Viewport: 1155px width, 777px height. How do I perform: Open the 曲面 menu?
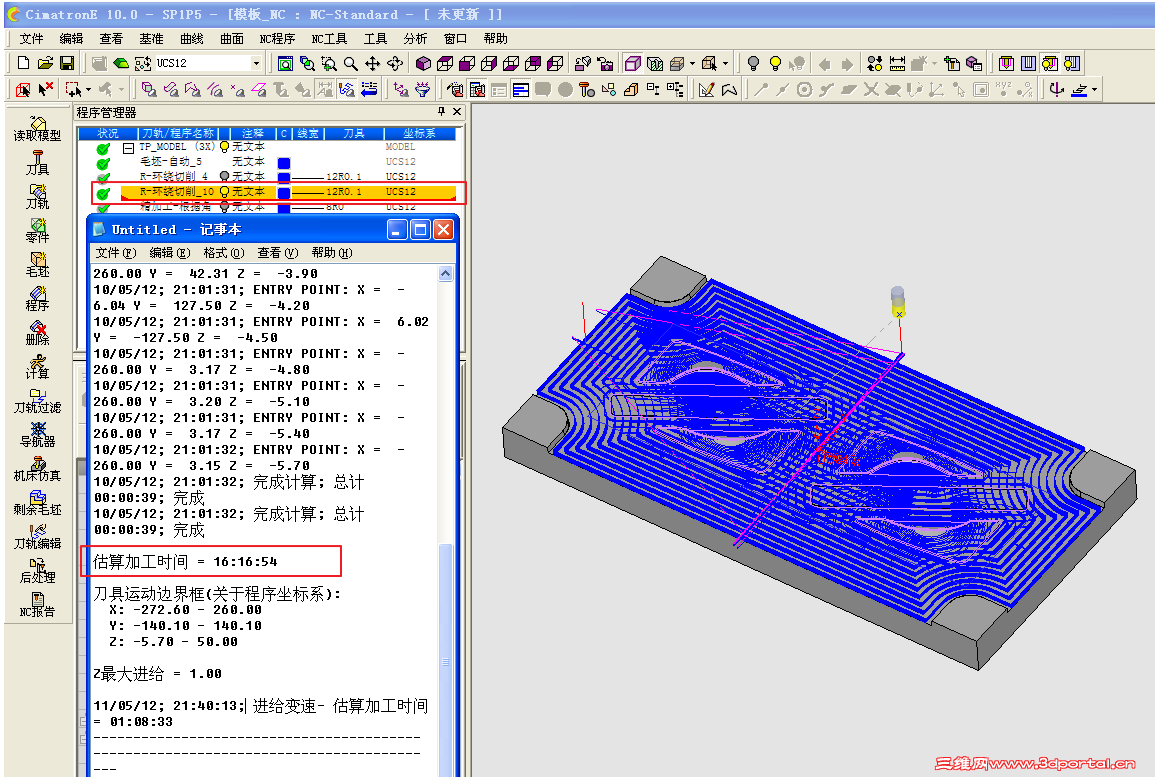[x=232, y=38]
